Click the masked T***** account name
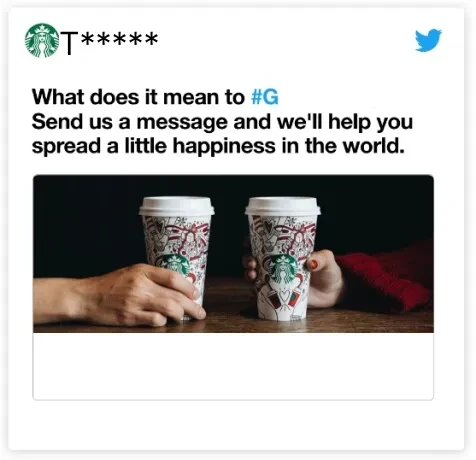This screenshot has width=476, height=460. pyautogui.click(x=109, y=41)
